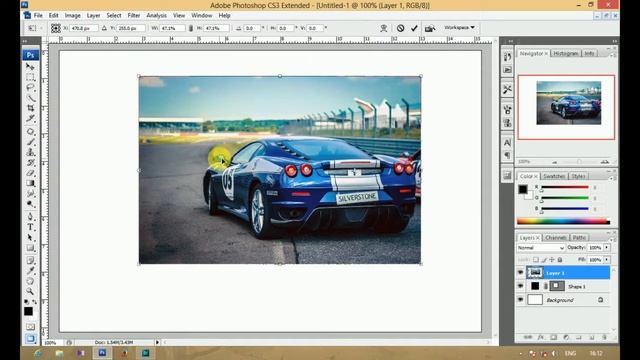
Task: Open the tool preset picker
Action: point(34,28)
